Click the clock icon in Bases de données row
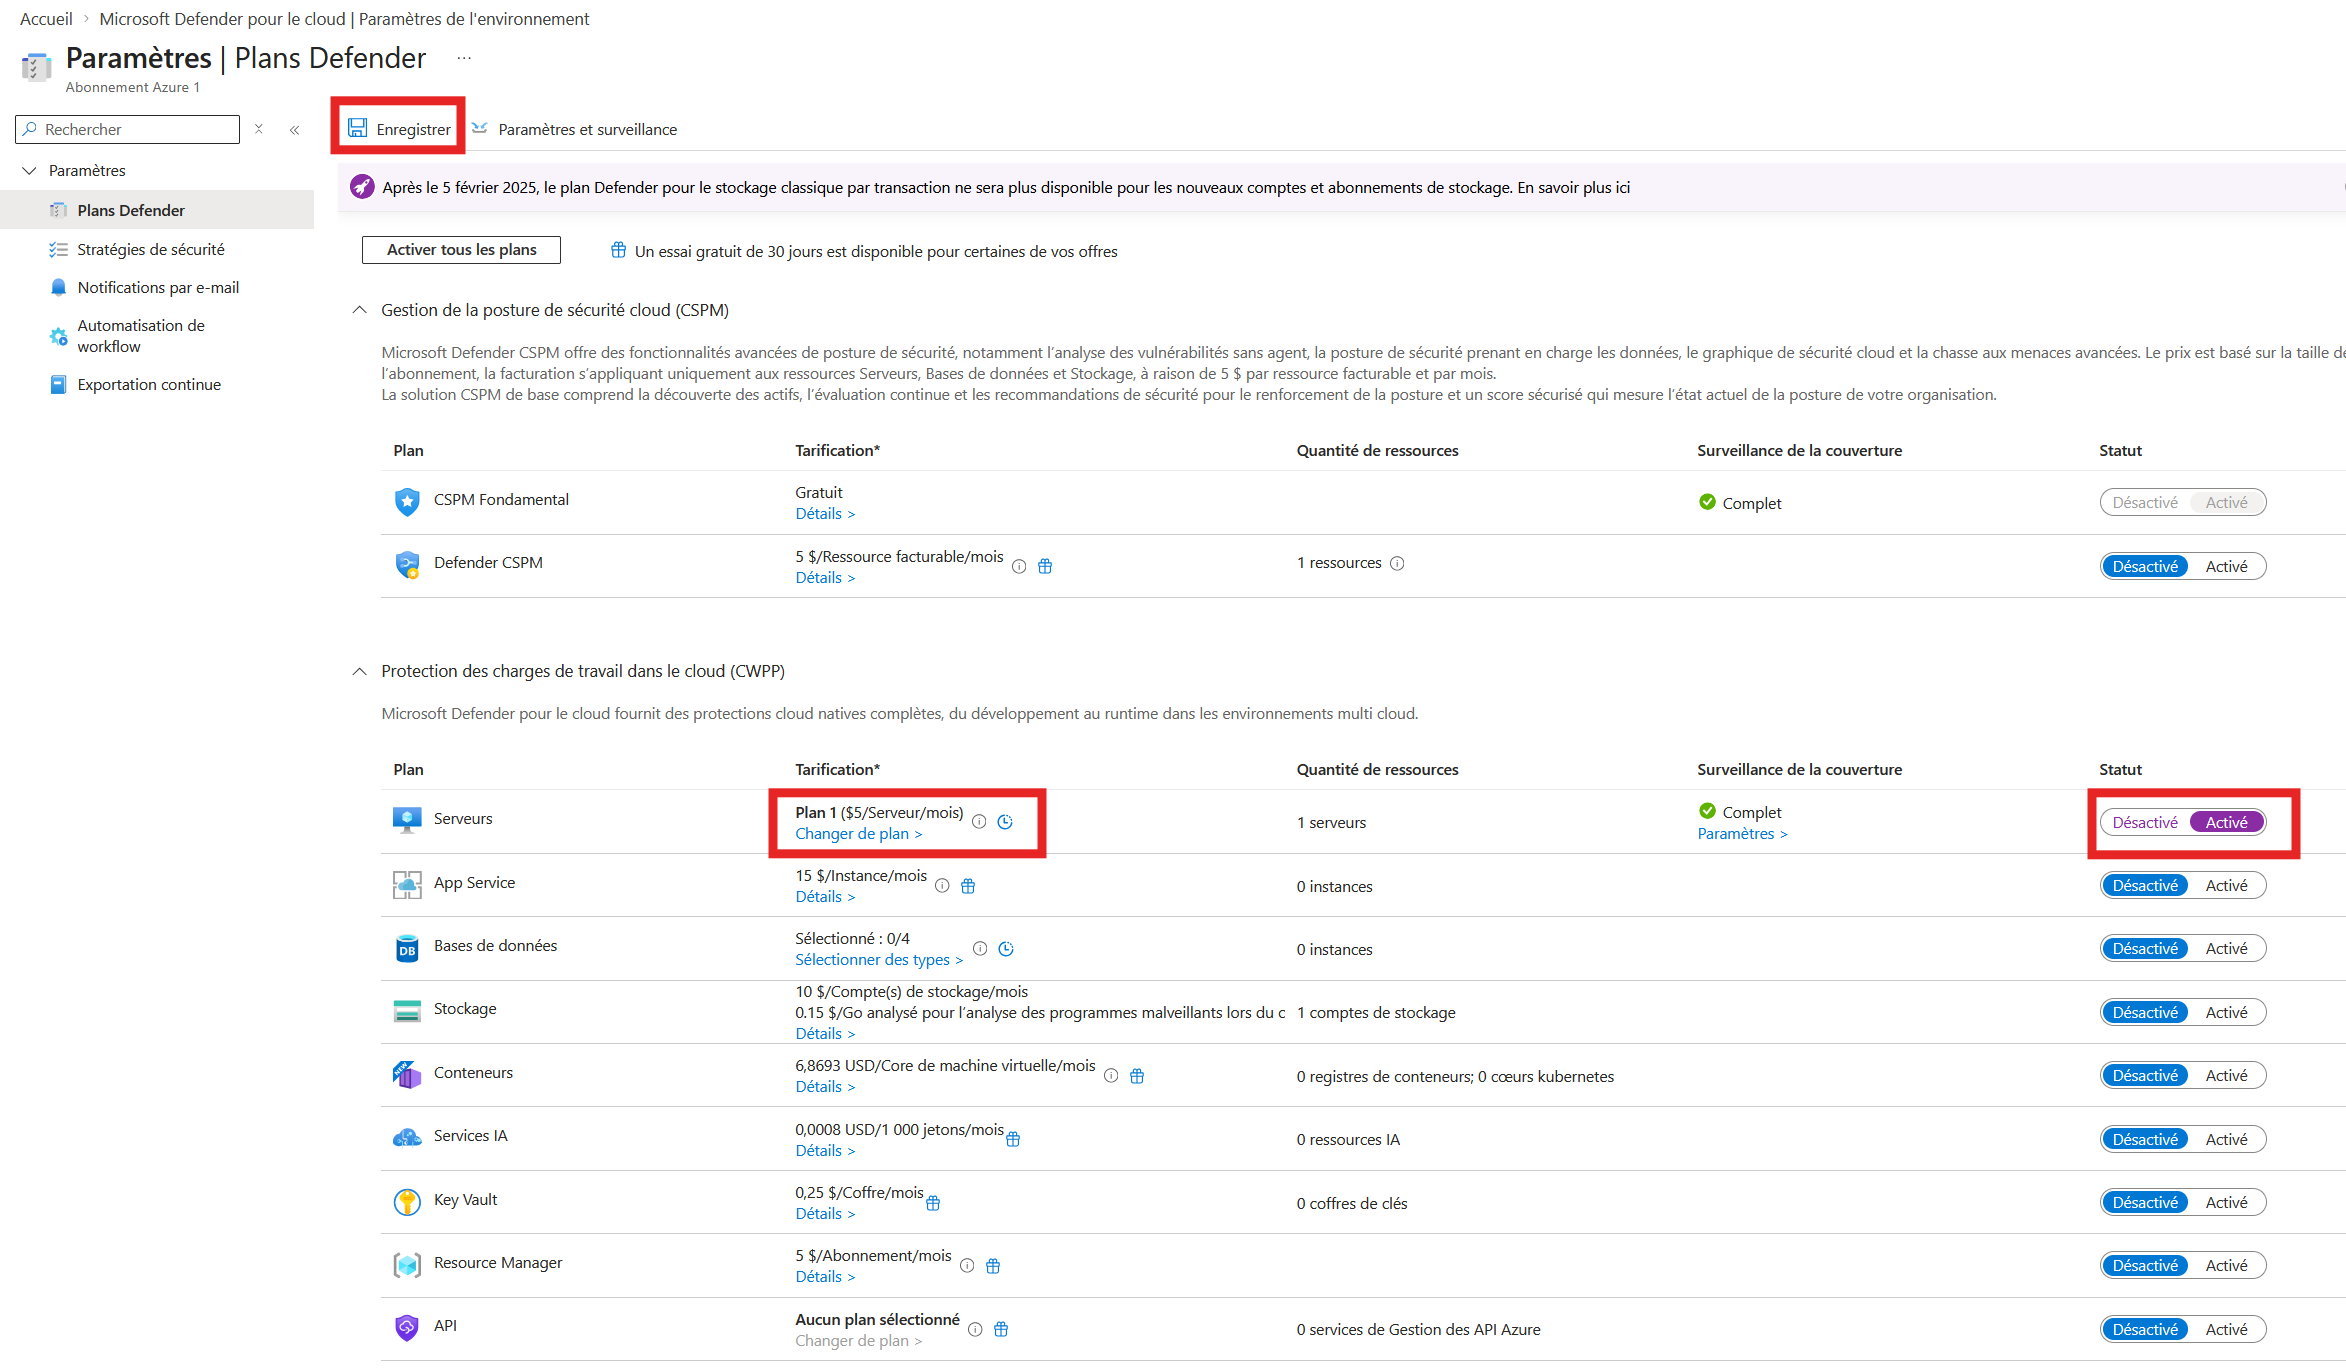 click(1006, 948)
